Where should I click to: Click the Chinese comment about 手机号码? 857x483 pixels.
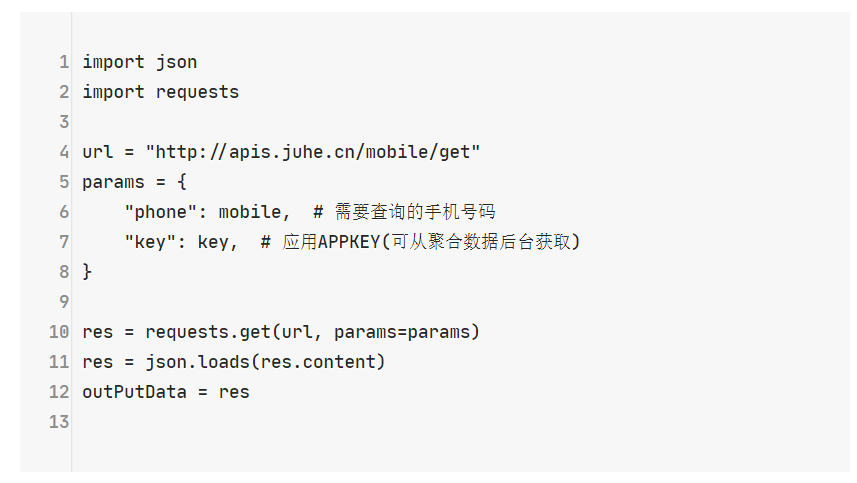[x=415, y=212]
